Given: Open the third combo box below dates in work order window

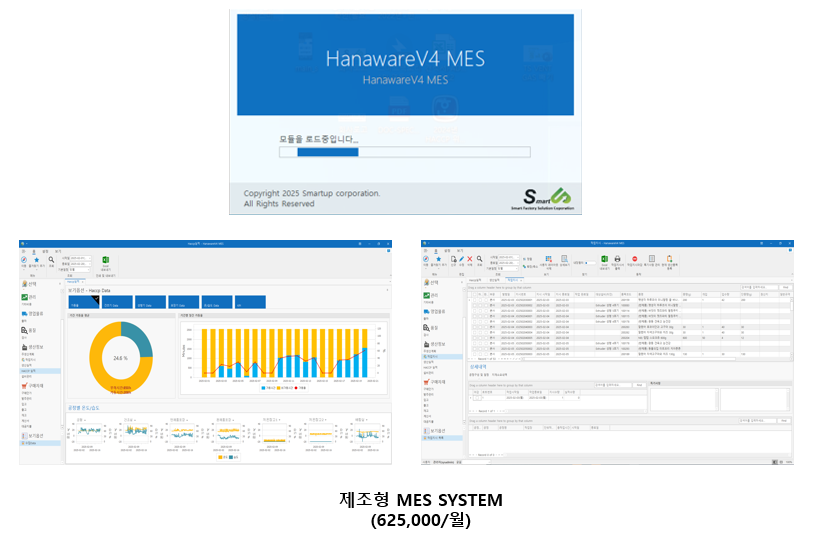Looking at the screenshot, I should [x=509, y=268].
